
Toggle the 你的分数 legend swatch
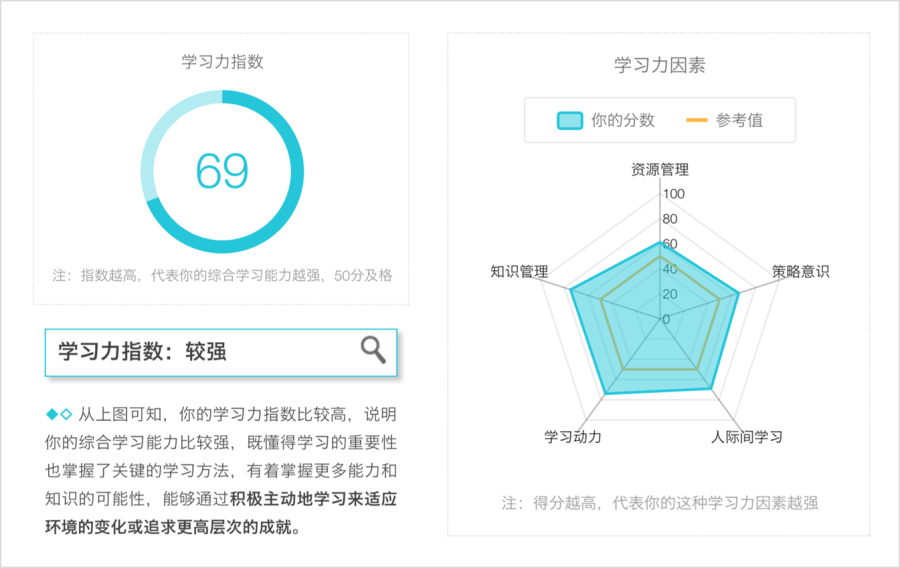tap(569, 120)
